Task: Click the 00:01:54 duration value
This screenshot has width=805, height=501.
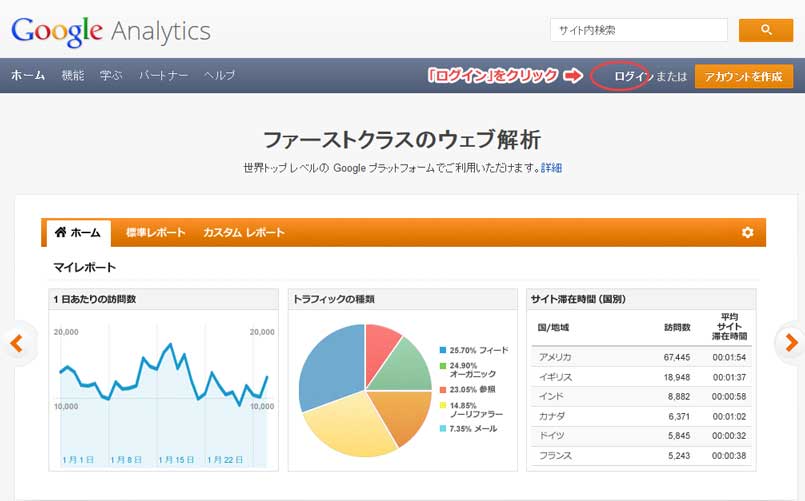Action: pos(729,357)
